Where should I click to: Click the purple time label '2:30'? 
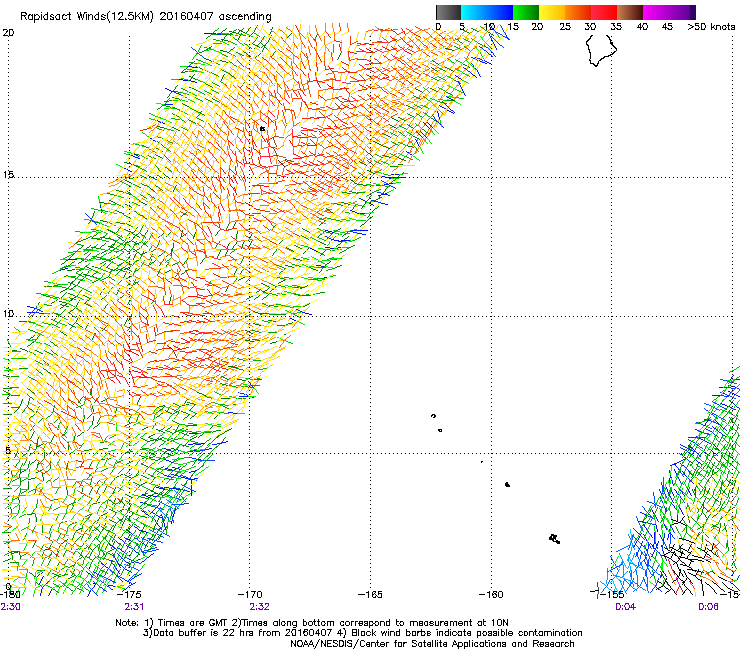pos(10,607)
